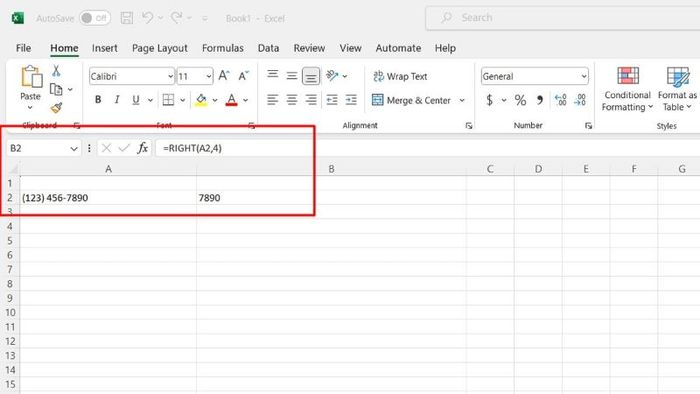Open the Font Color dropdown arrow
Image resolution: width=700 pixels, height=394 pixels.
pyautogui.click(x=246, y=100)
